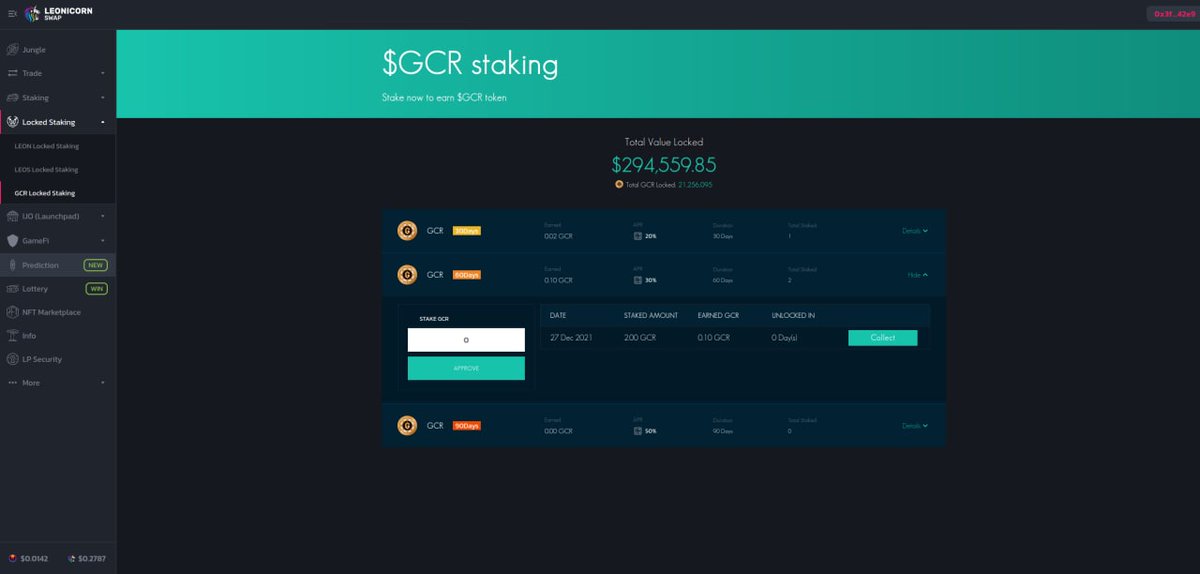1200x574 pixels.
Task: Click the GCR coin icon in the 60Days row
Action: click(x=407, y=274)
